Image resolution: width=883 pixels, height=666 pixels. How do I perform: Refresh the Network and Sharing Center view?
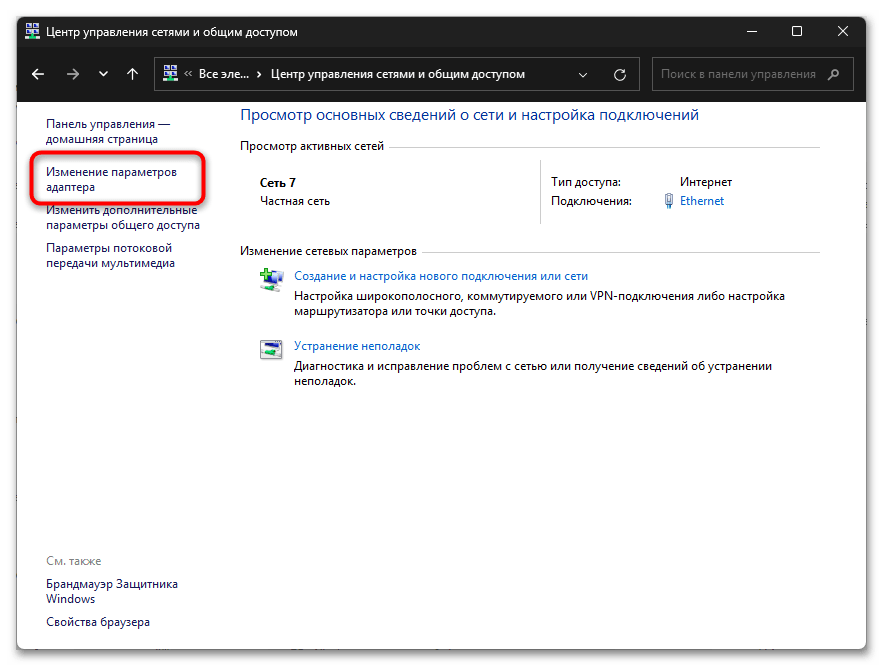click(x=620, y=74)
